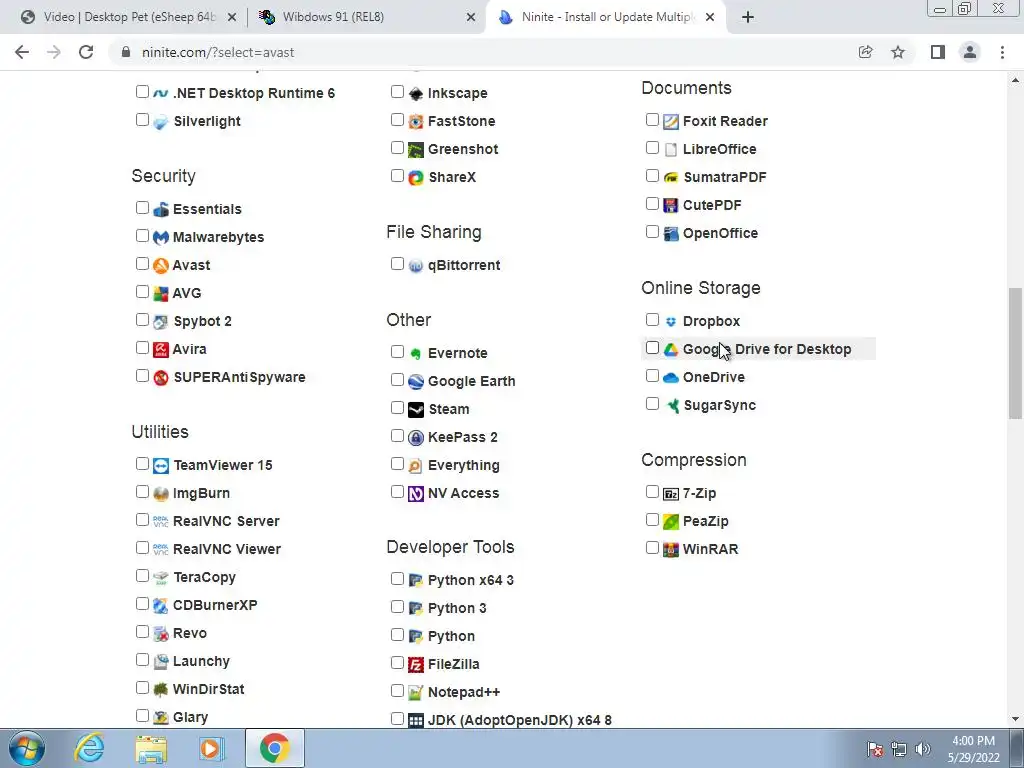
Task: Click the Google Drive triangle icon
Action: [x=671, y=349]
